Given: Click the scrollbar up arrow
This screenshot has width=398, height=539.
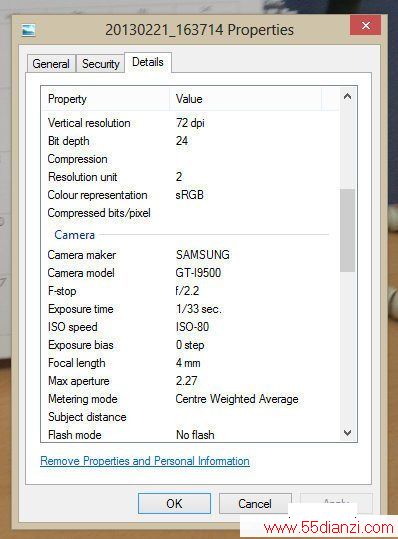Looking at the screenshot, I should [x=347, y=97].
